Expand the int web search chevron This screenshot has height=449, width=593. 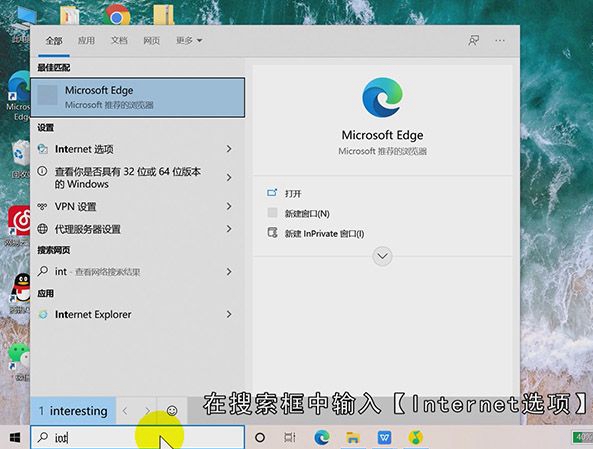(x=229, y=272)
